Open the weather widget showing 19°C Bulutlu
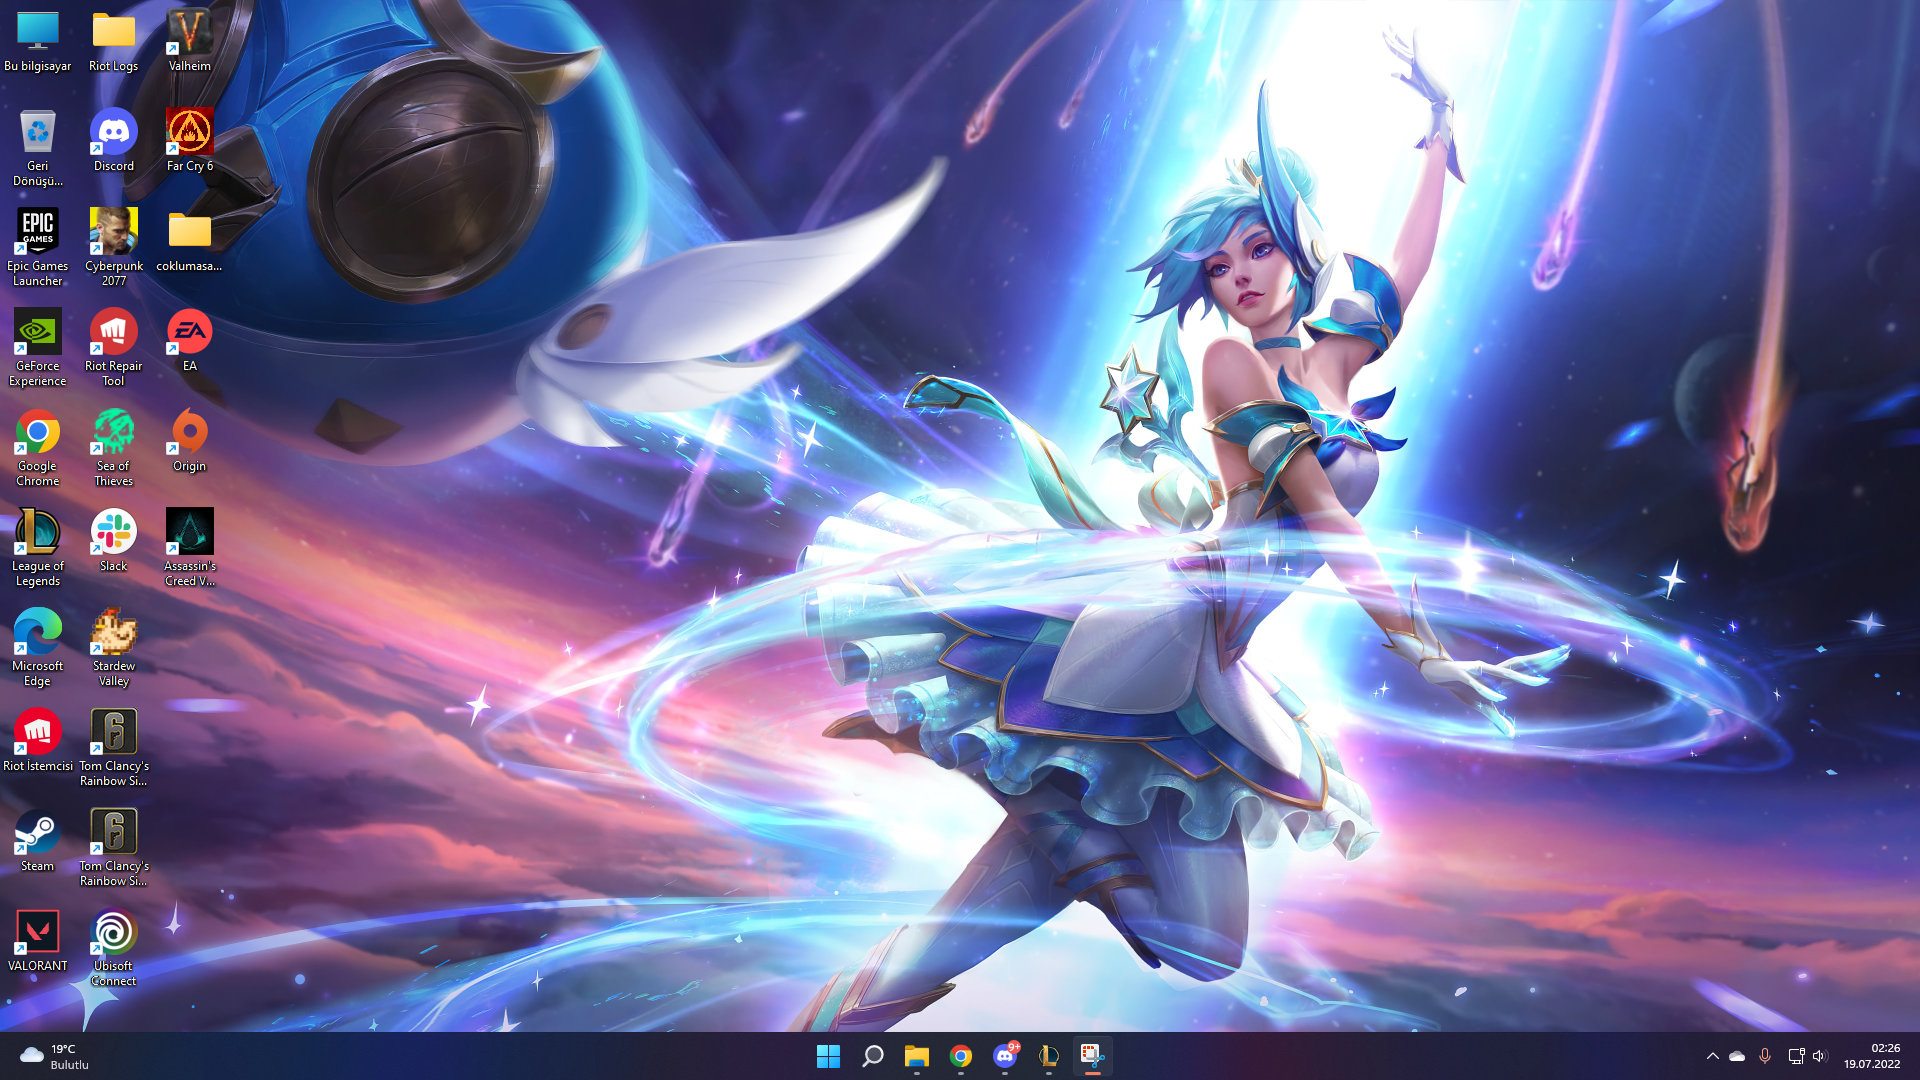The width and height of the screenshot is (1920, 1080). pyautogui.click(x=55, y=1056)
